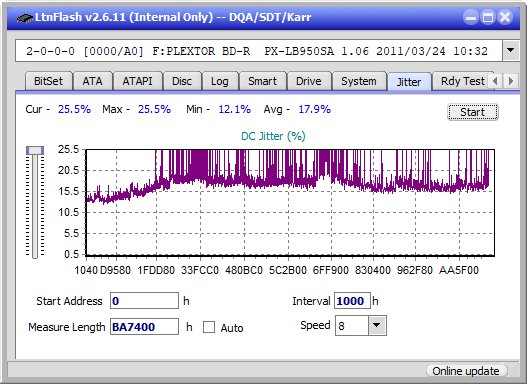The width and height of the screenshot is (527, 384).
Task: Select the Log tab
Action: tap(219, 81)
